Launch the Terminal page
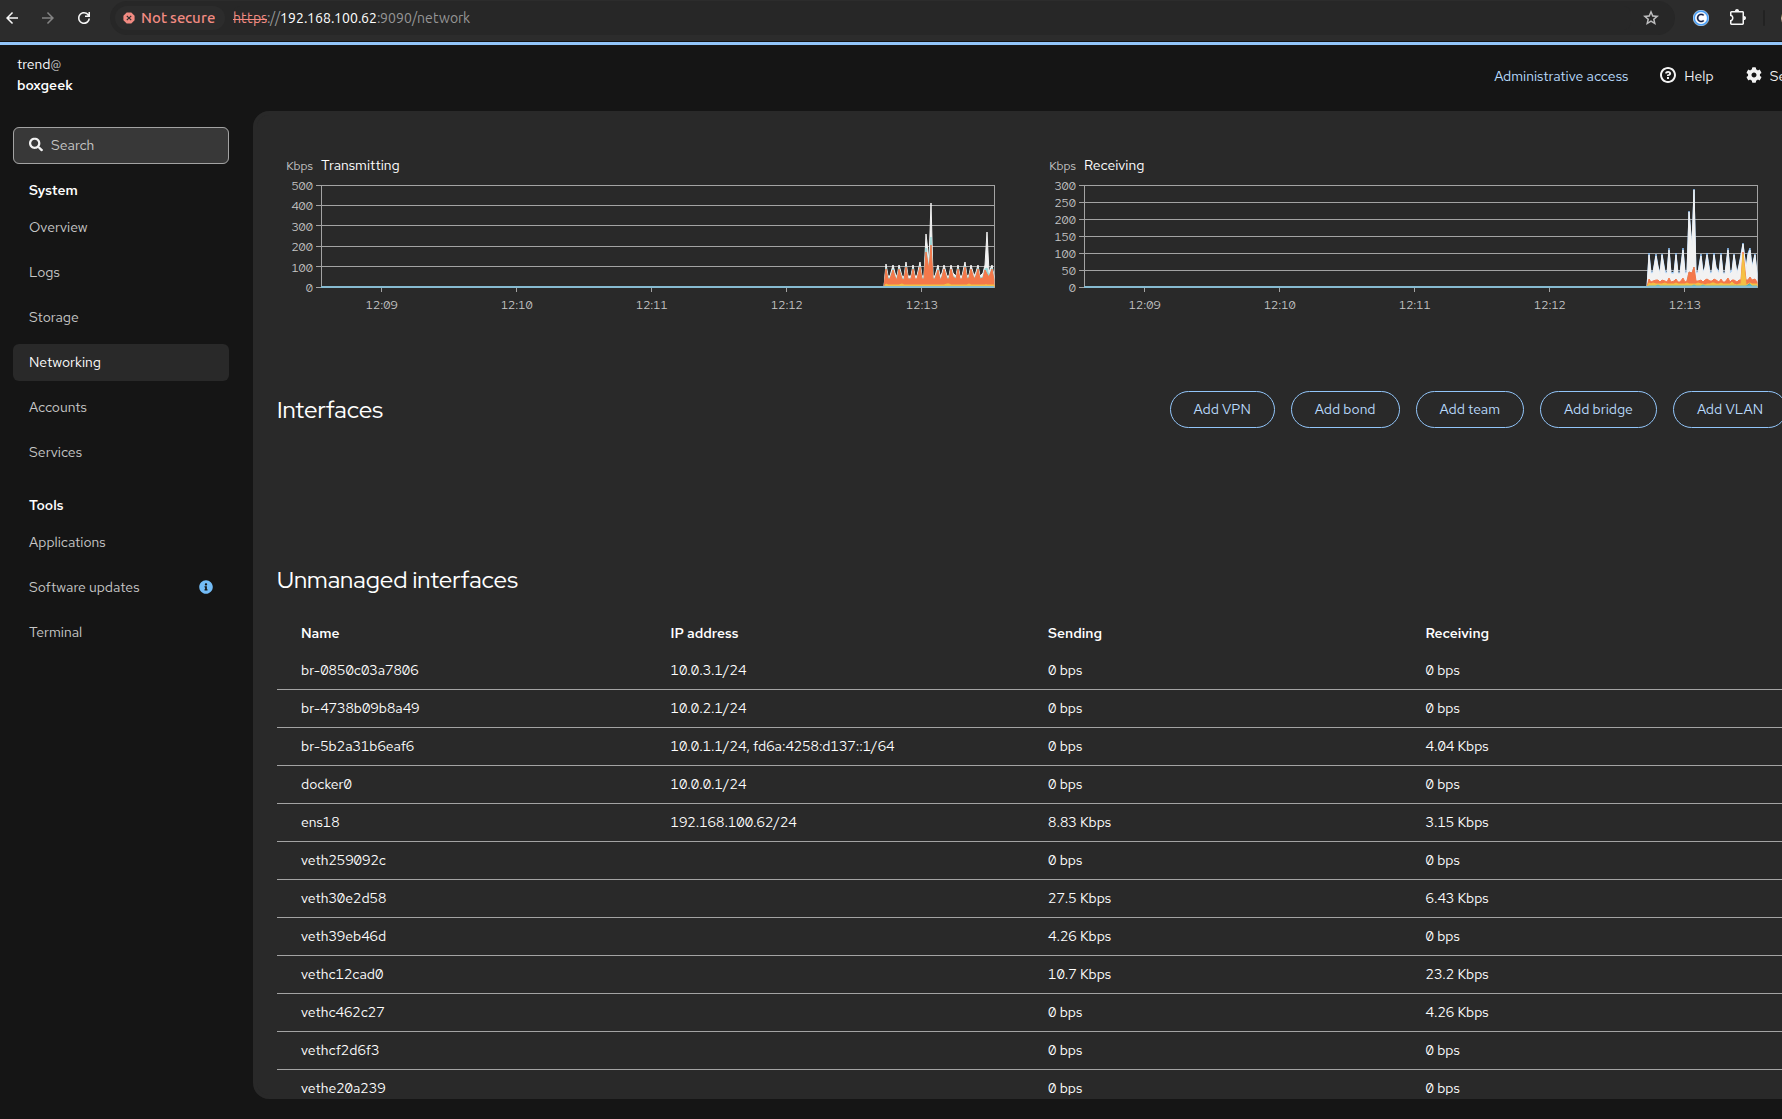The height and width of the screenshot is (1119, 1782). [x=121, y=632]
